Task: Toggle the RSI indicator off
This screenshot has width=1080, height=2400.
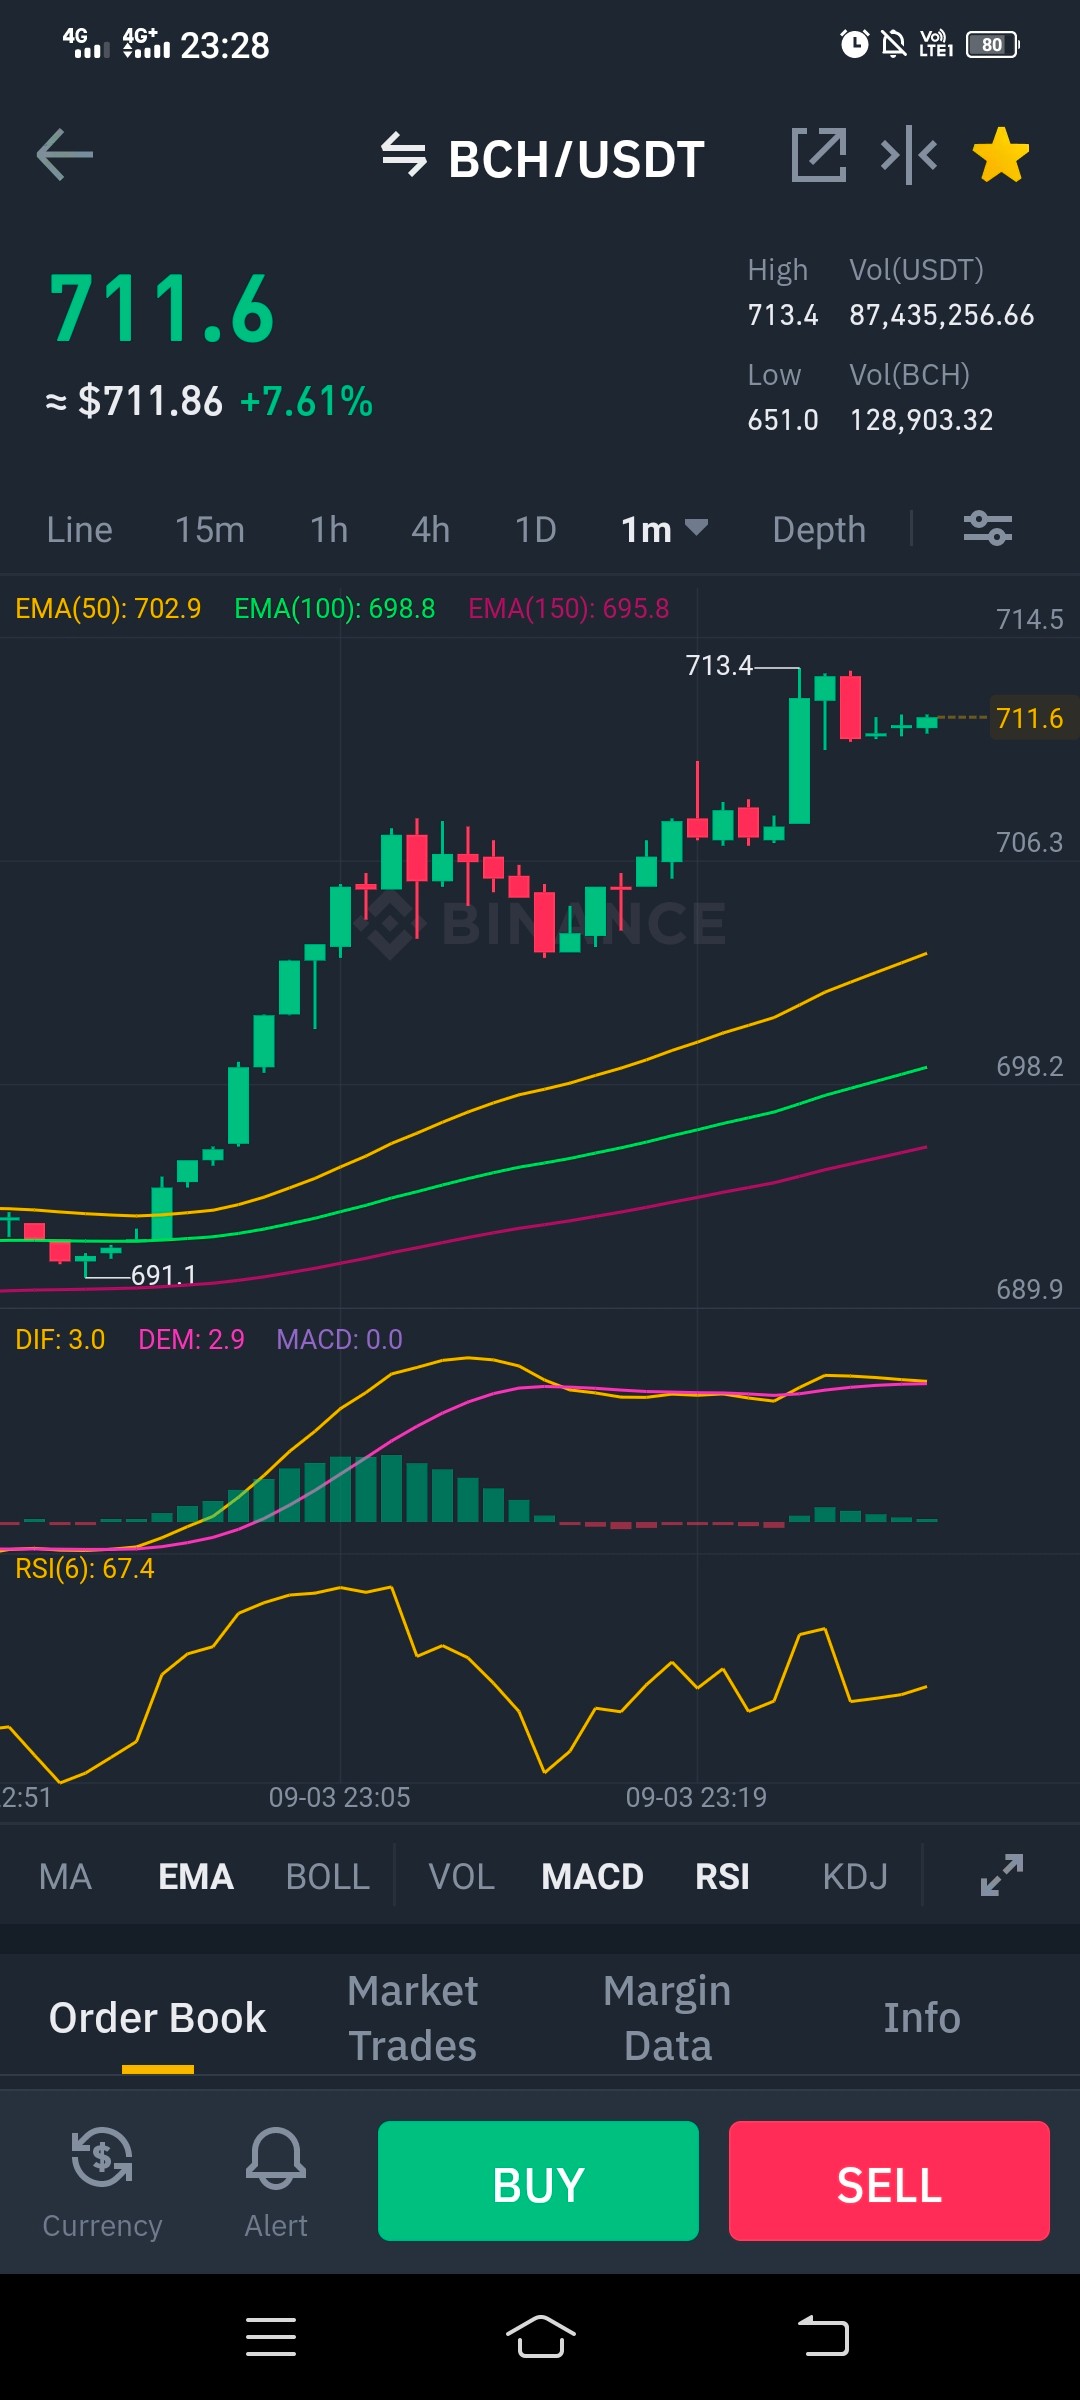Action: [722, 1877]
